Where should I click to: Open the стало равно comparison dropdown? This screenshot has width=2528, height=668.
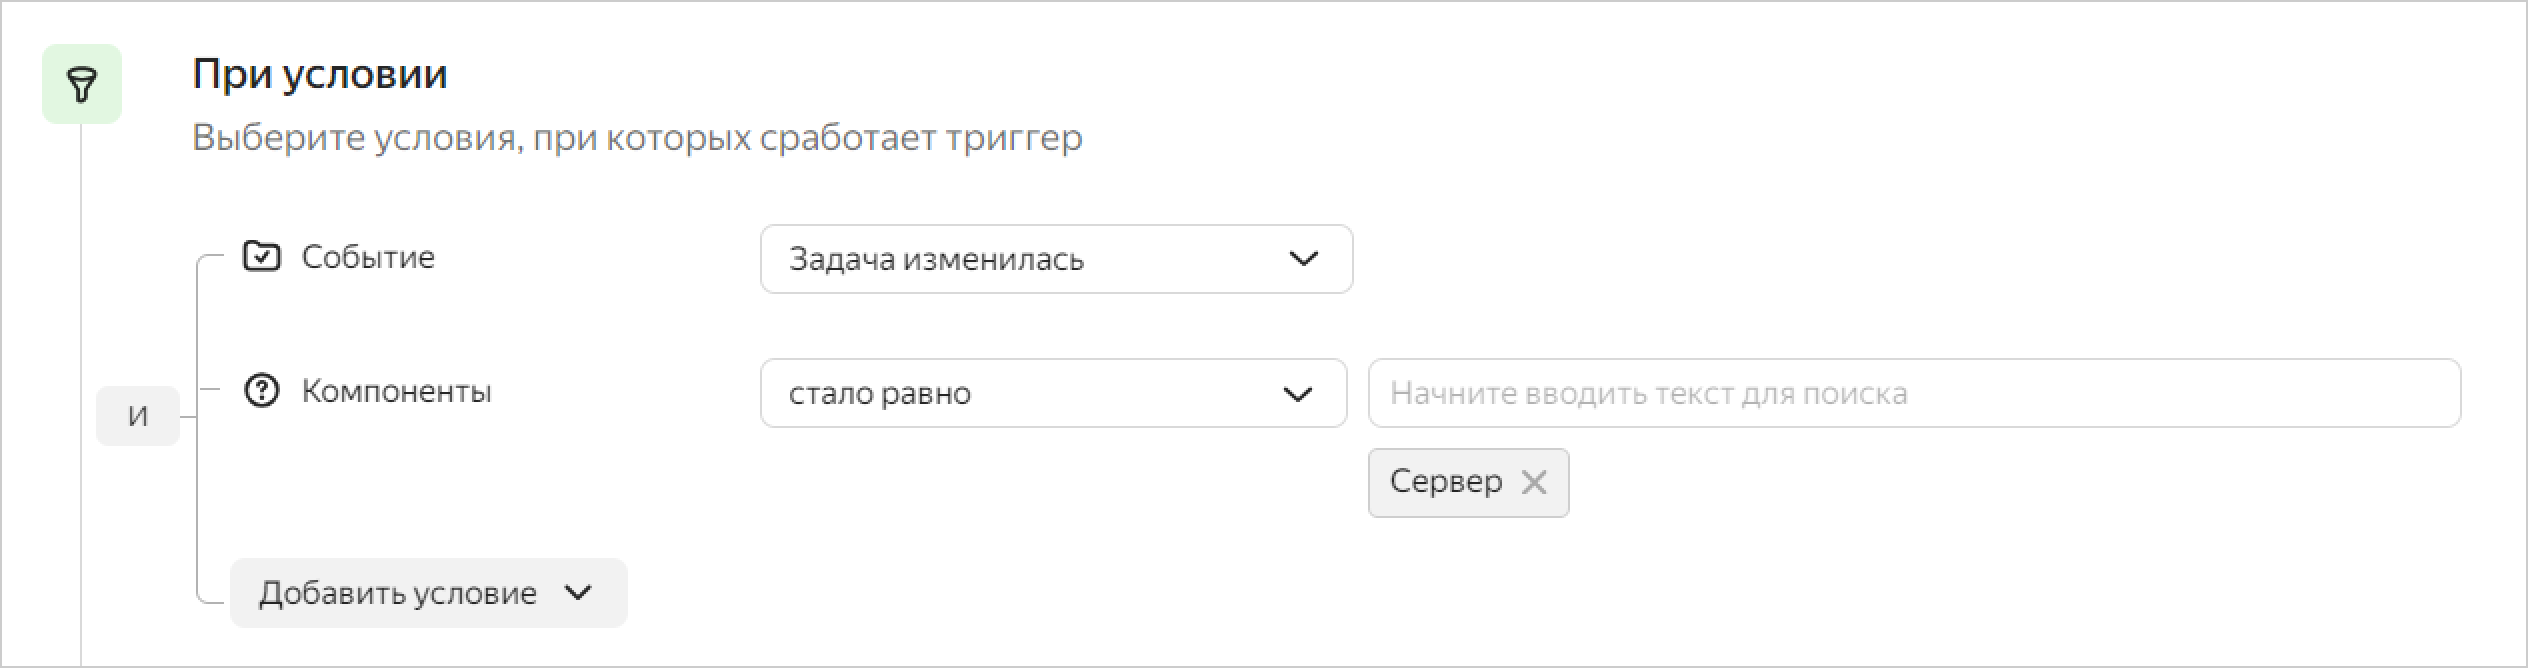point(1052,394)
